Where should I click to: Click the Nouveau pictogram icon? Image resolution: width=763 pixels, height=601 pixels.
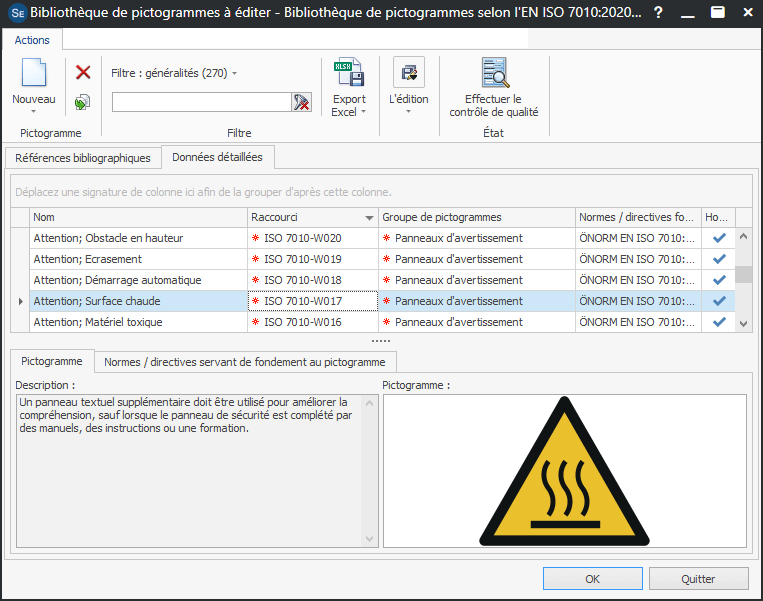coord(34,74)
